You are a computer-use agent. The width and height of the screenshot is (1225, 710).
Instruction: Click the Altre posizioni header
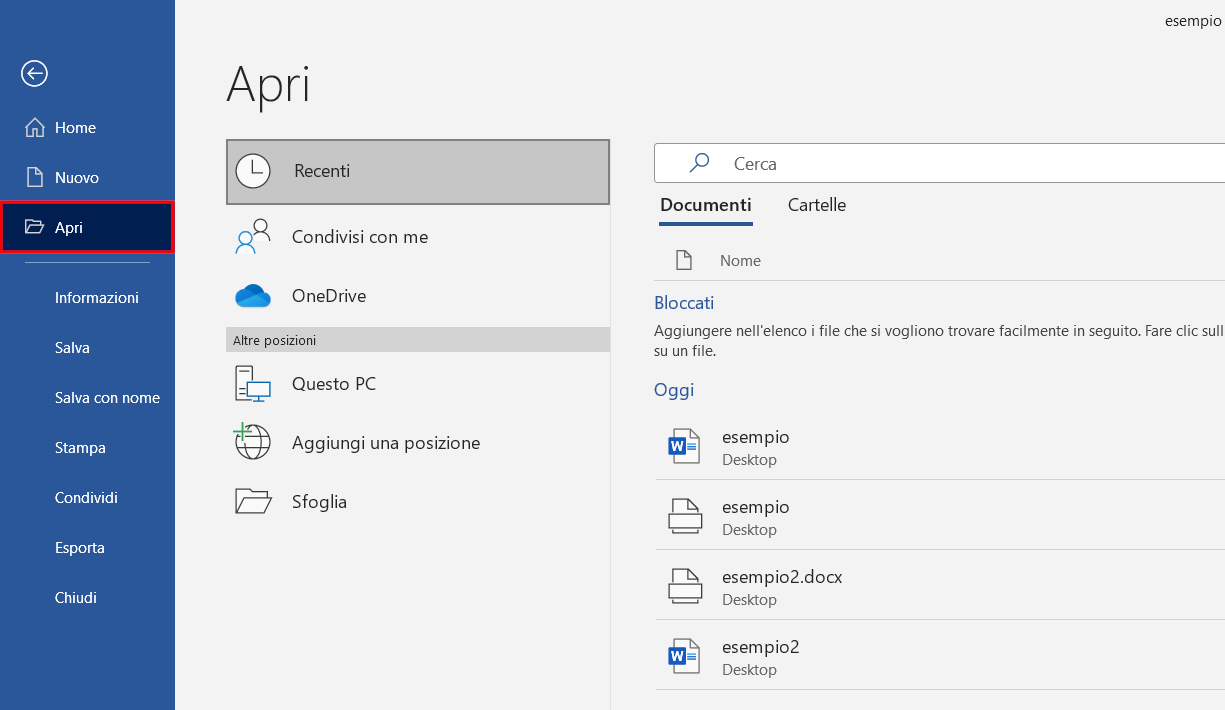[418, 340]
